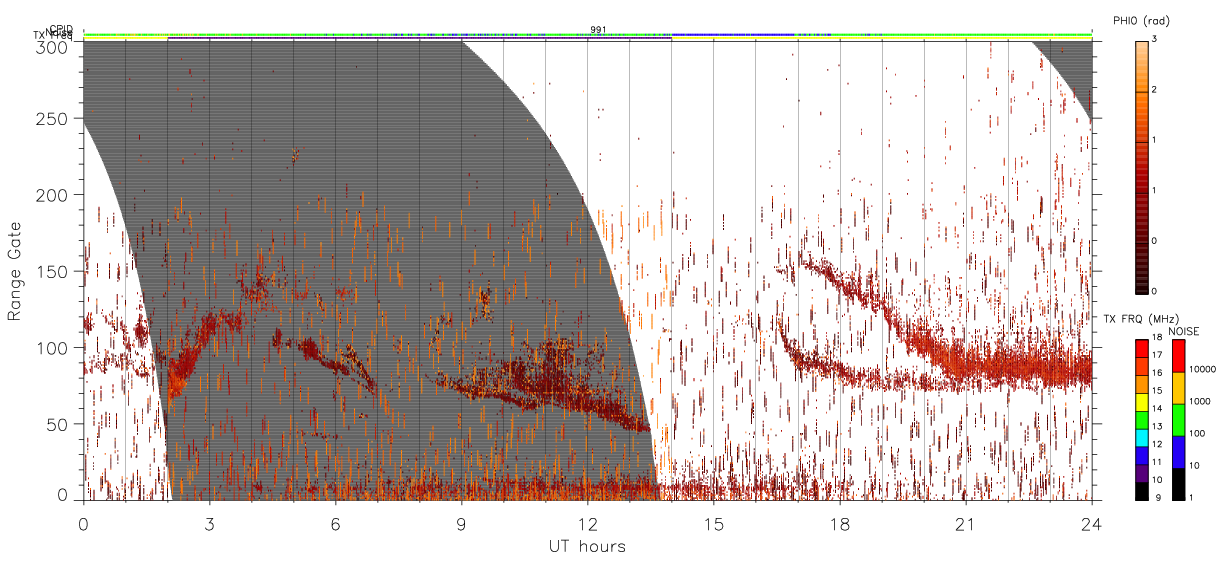Click the red NOISE legend swatch

click(1179, 355)
